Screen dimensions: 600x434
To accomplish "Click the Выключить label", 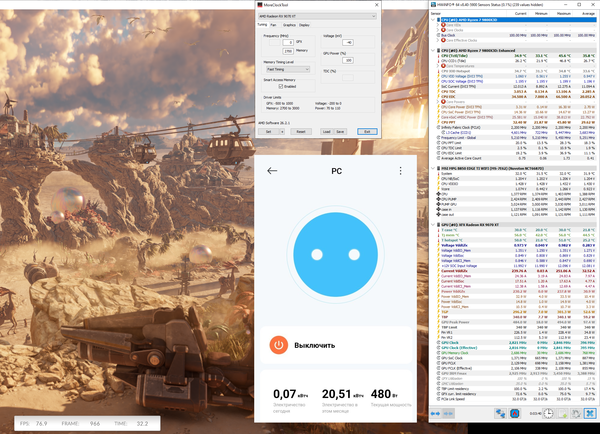I will coord(315,345).
